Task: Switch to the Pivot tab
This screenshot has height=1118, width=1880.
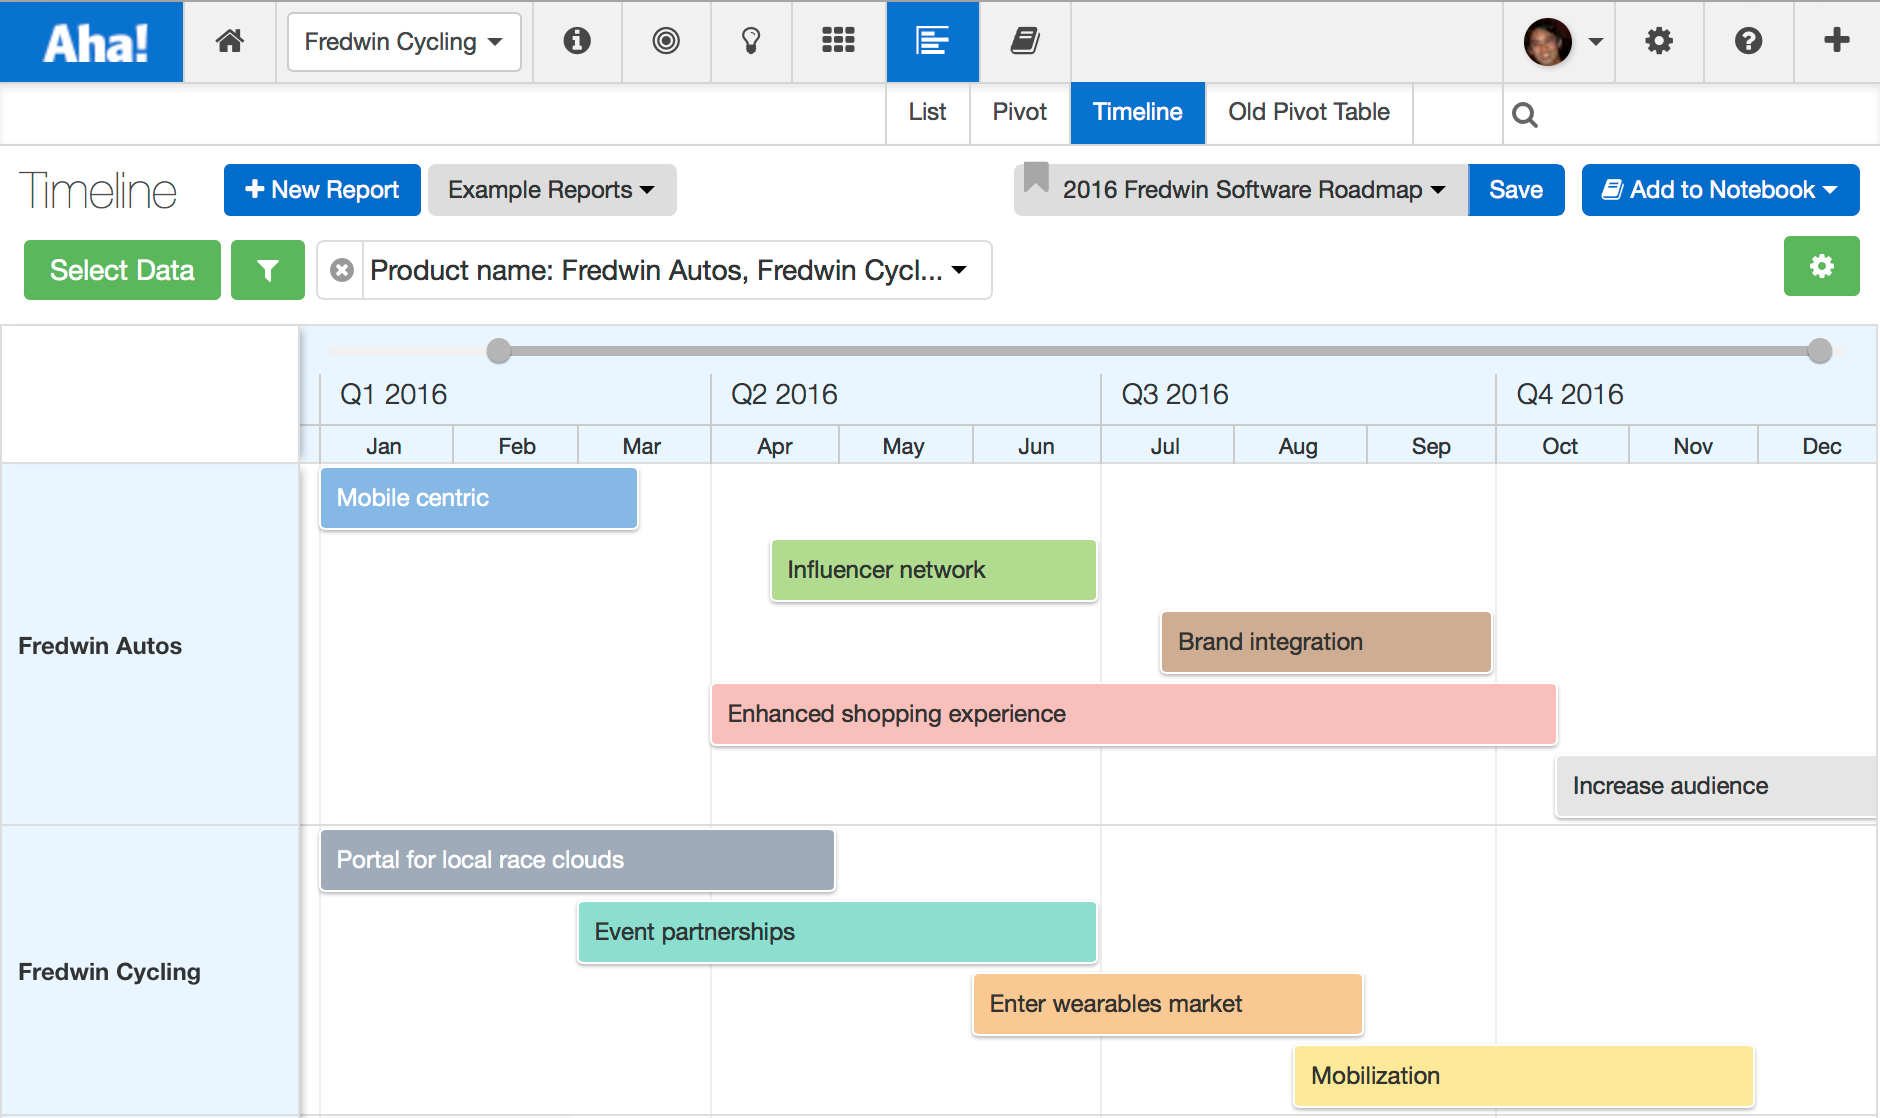Action: (x=1020, y=112)
